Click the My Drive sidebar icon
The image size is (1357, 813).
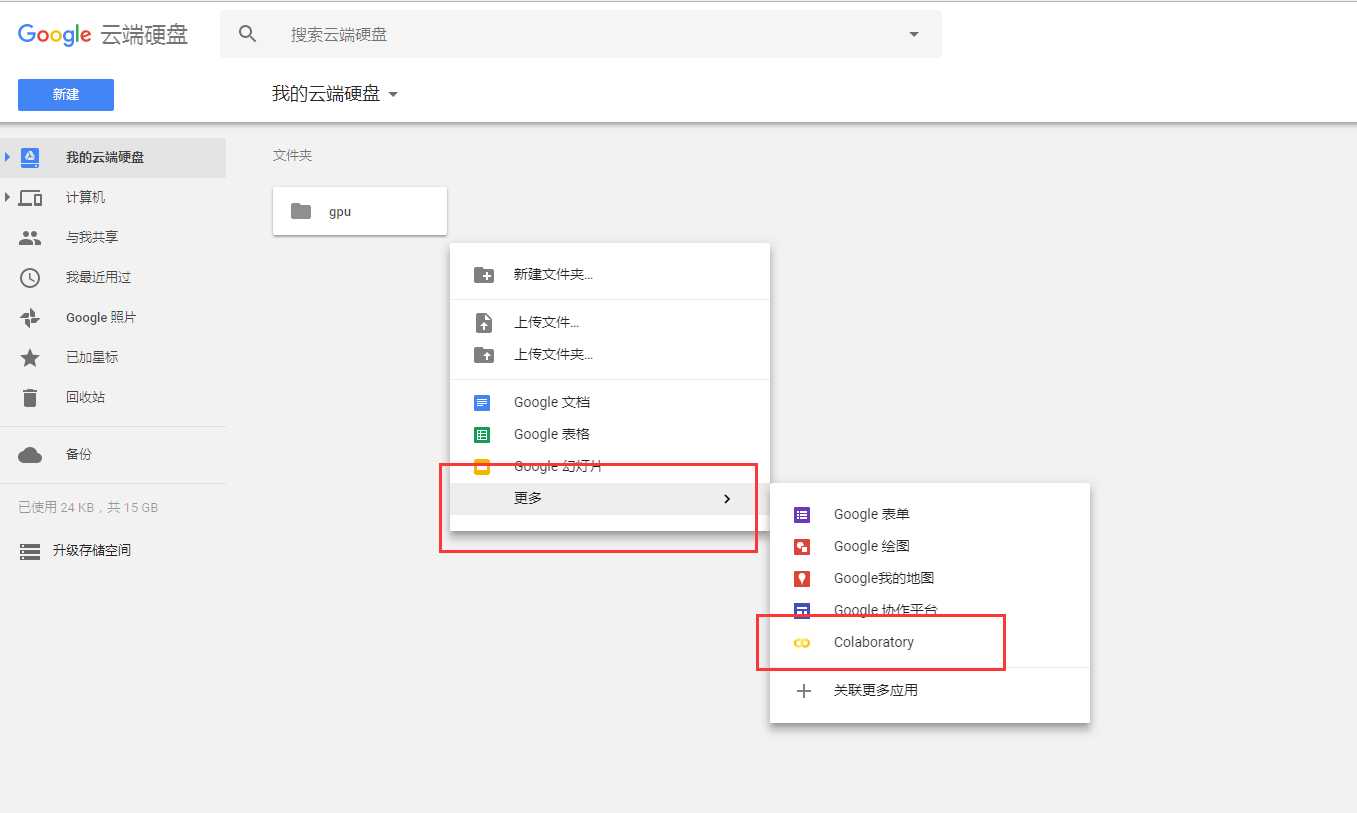30,157
